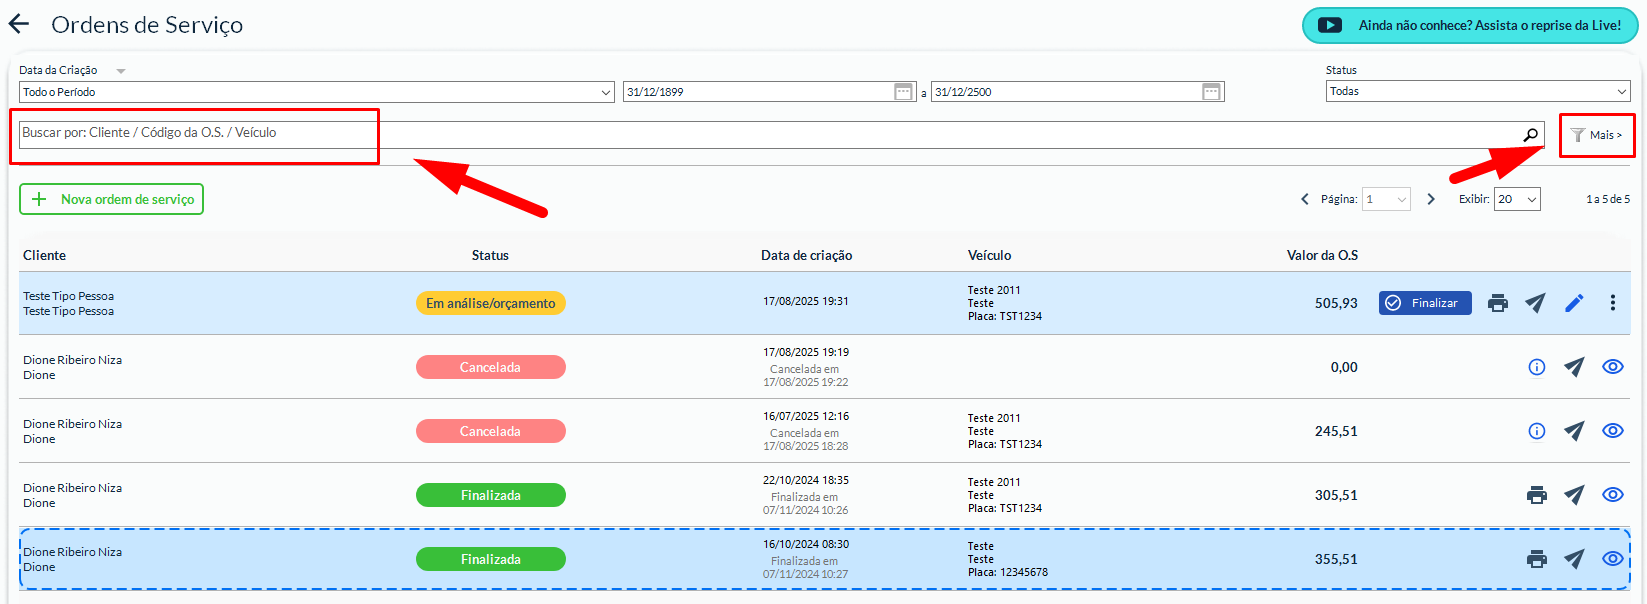View the 305,51 order with eye icon

(x=1612, y=495)
